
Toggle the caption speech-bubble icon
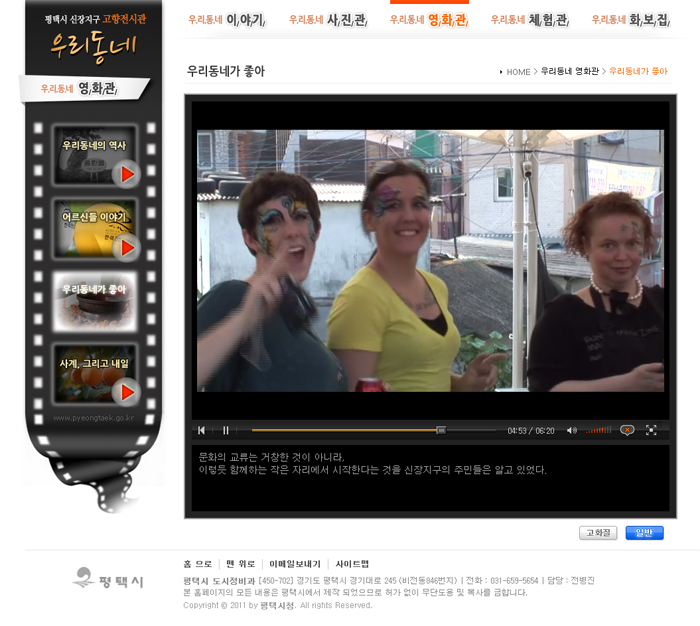tap(627, 430)
